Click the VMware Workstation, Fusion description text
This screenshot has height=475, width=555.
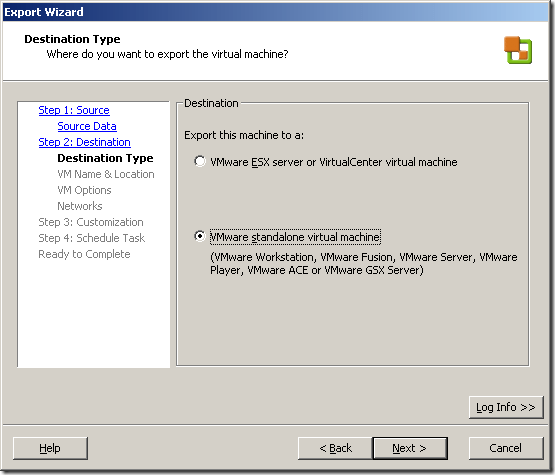pos(364,263)
